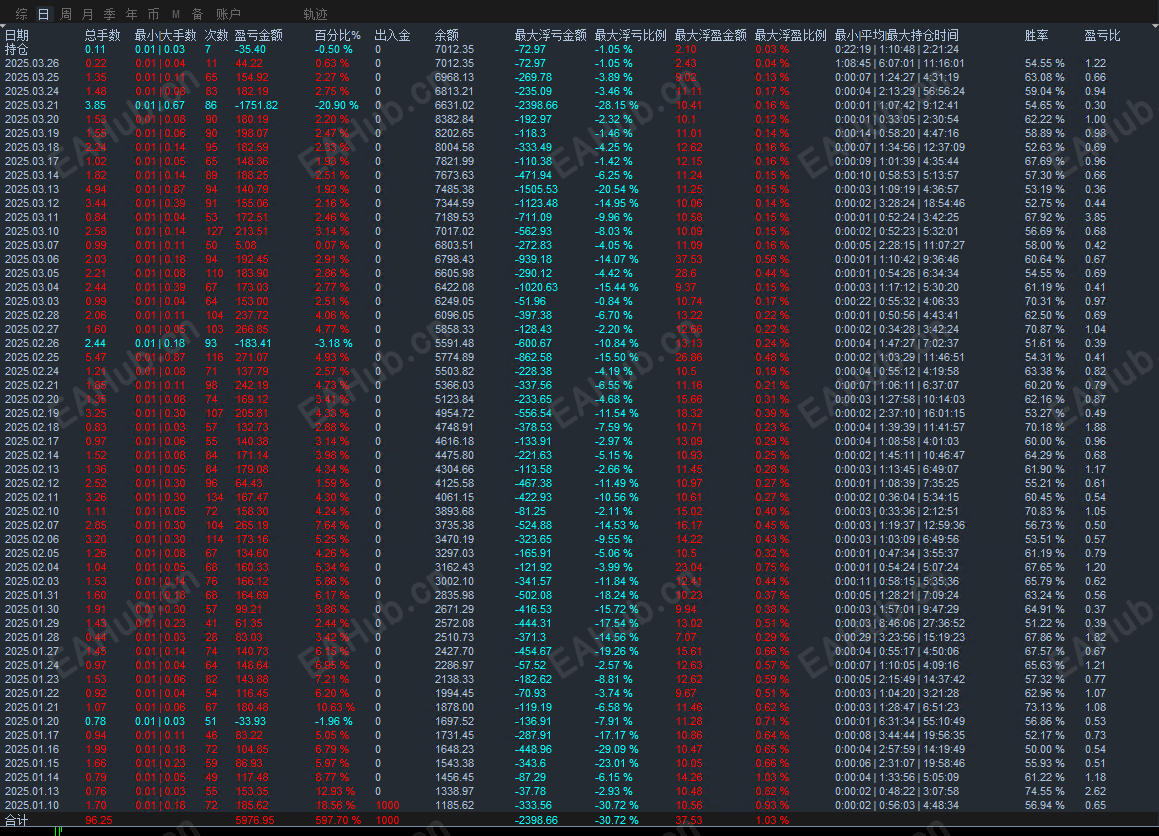Click deposit value 1000 on 2025.01.10
Screen dimensions: 1159x836
pyautogui.click(x=387, y=805)
